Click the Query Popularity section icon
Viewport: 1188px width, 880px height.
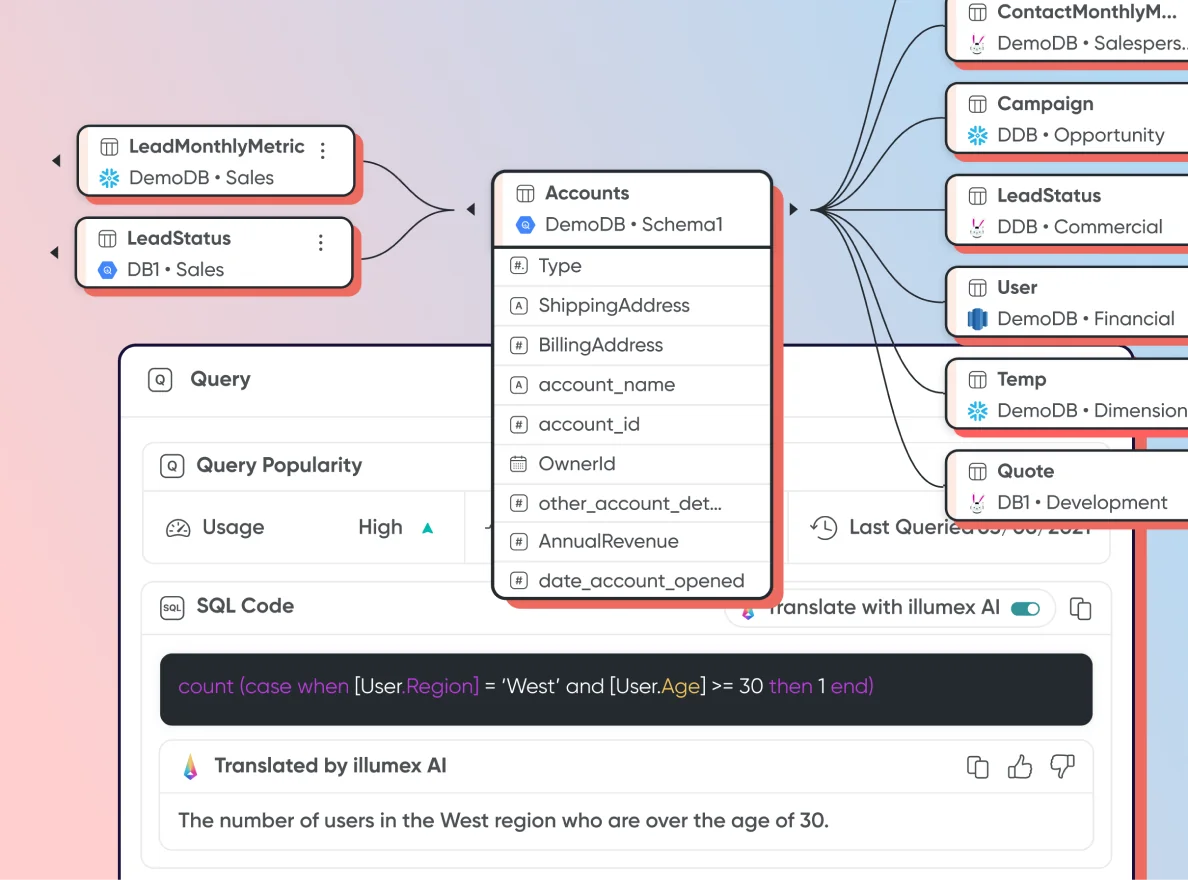(172, 465)
